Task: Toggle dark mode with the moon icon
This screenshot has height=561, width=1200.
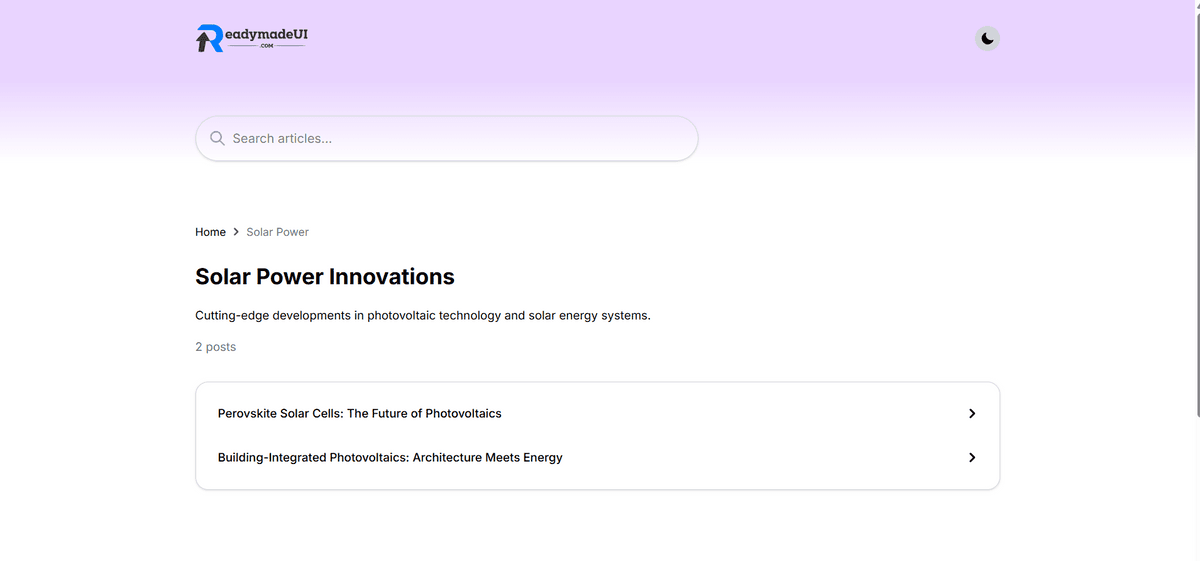Action: (x=987, y=38)
